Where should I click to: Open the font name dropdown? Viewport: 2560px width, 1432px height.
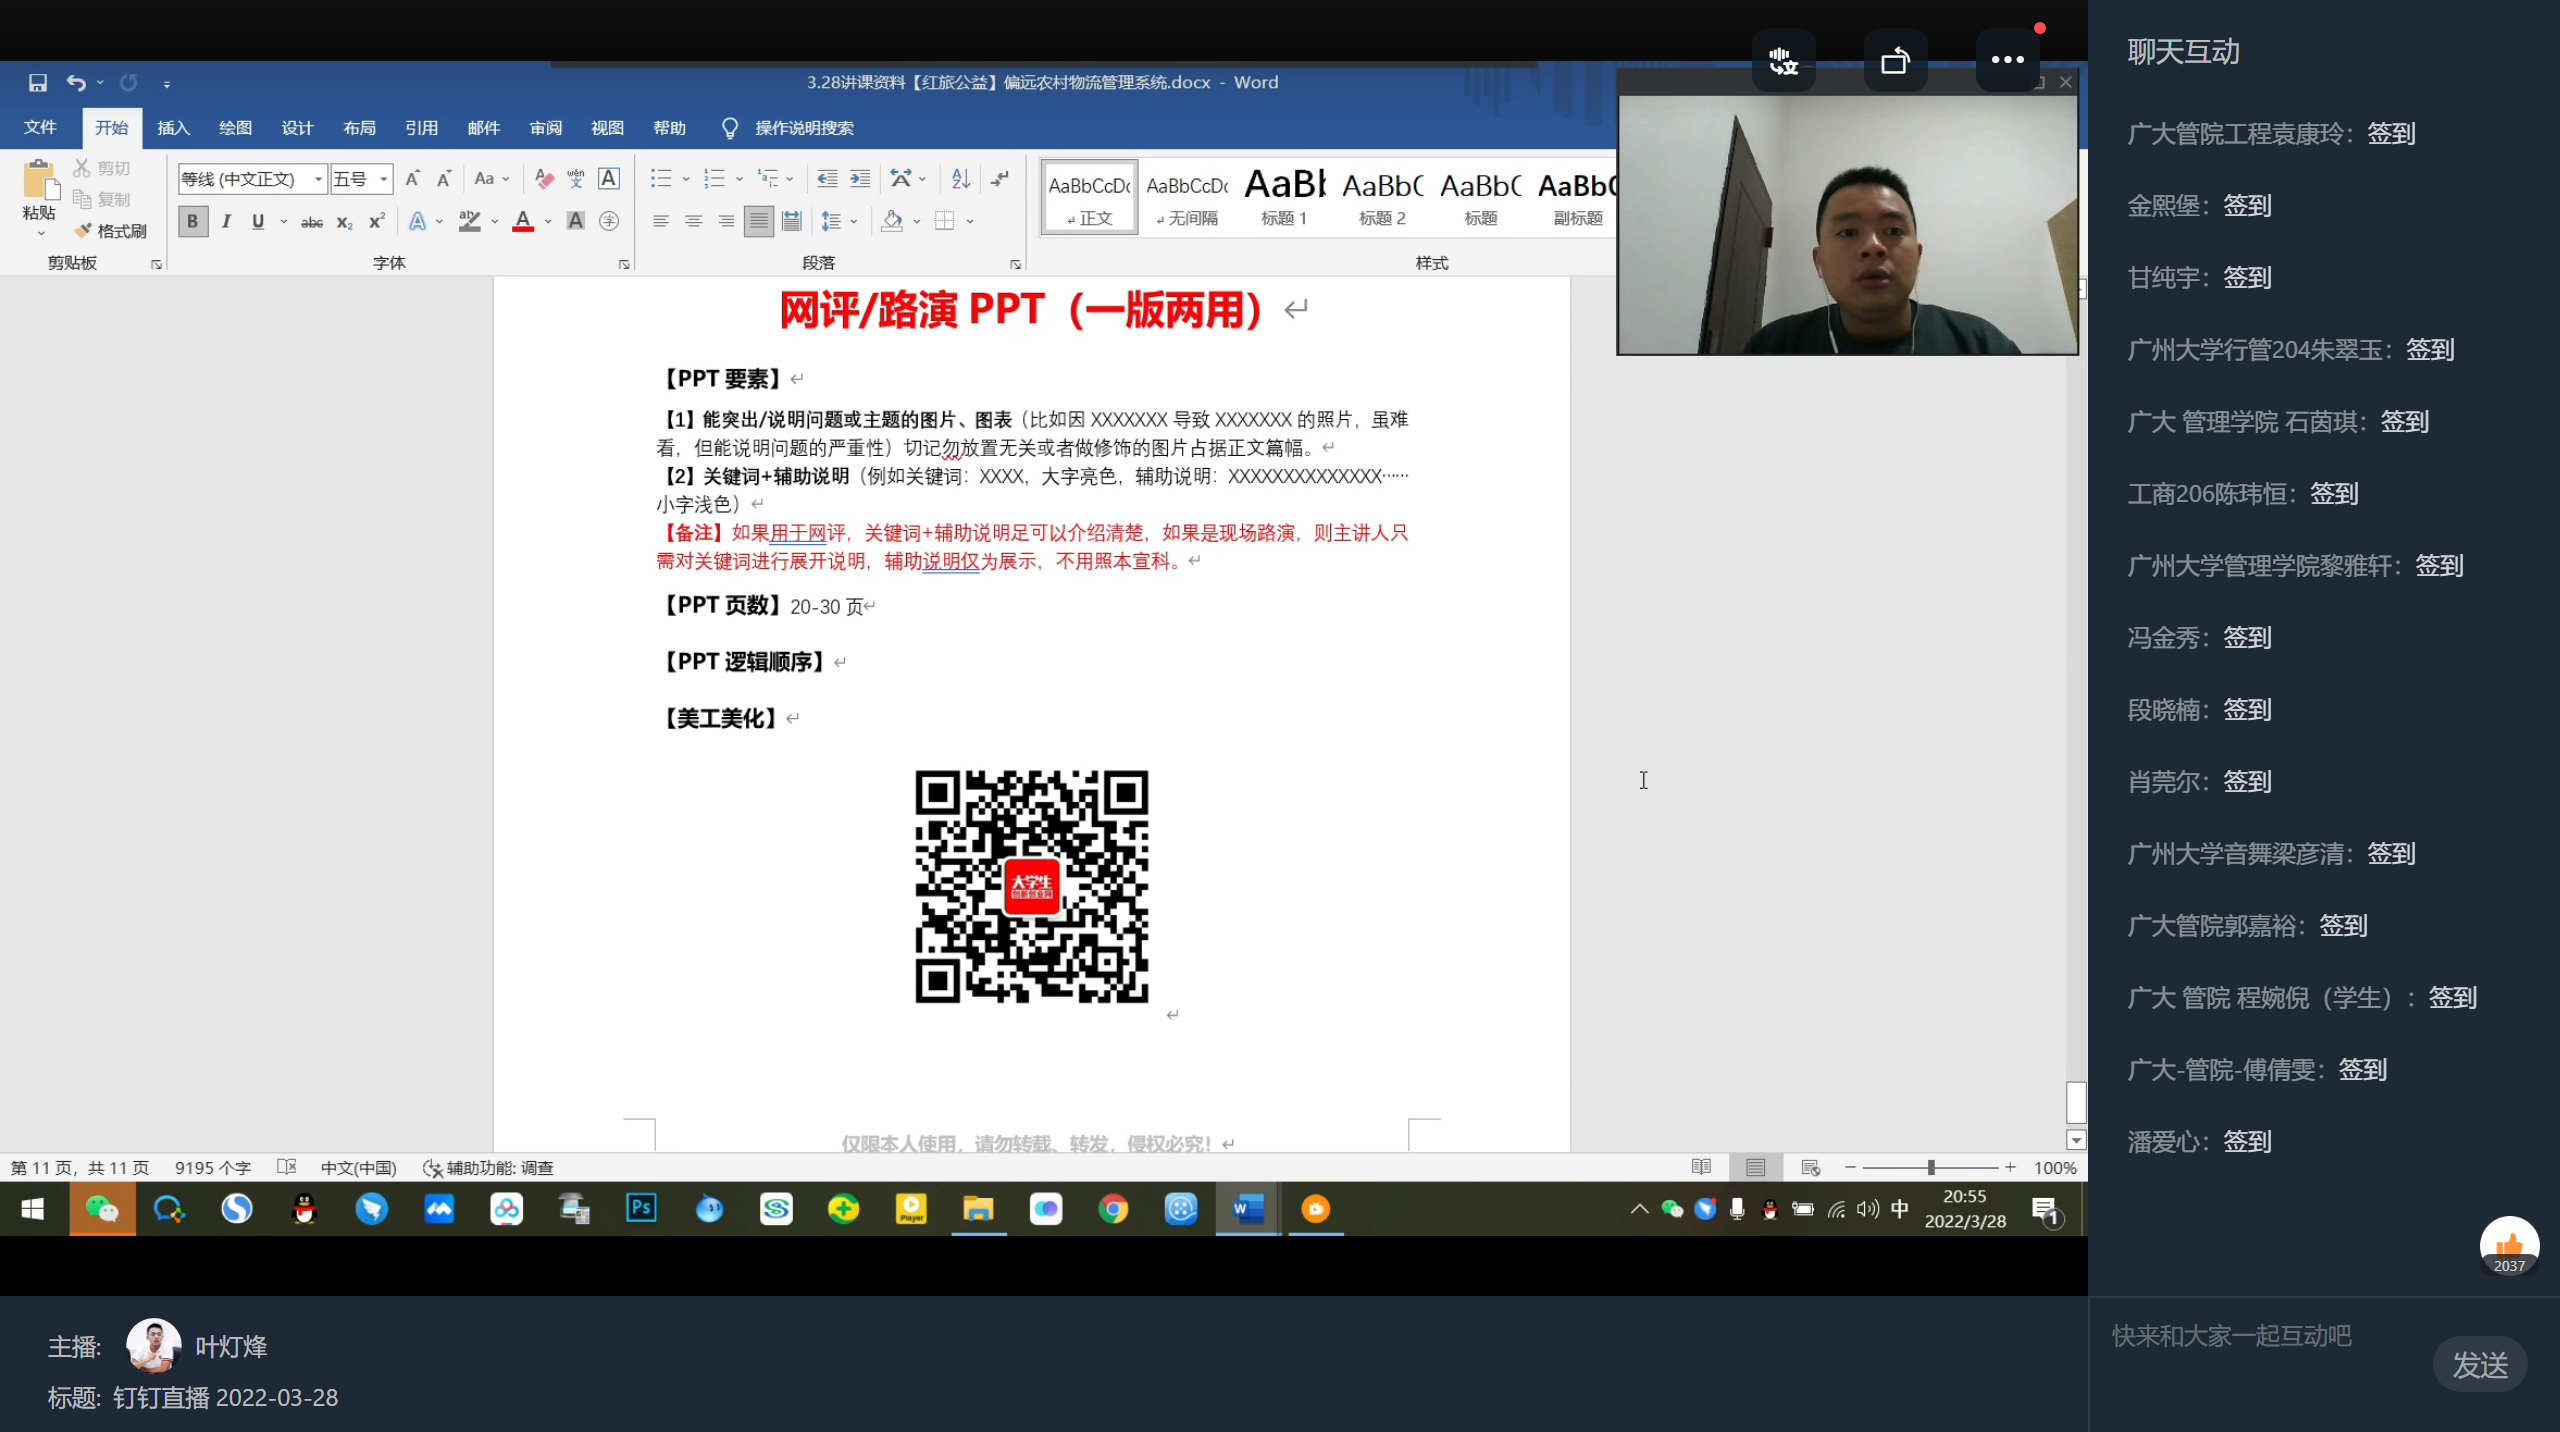319,179
